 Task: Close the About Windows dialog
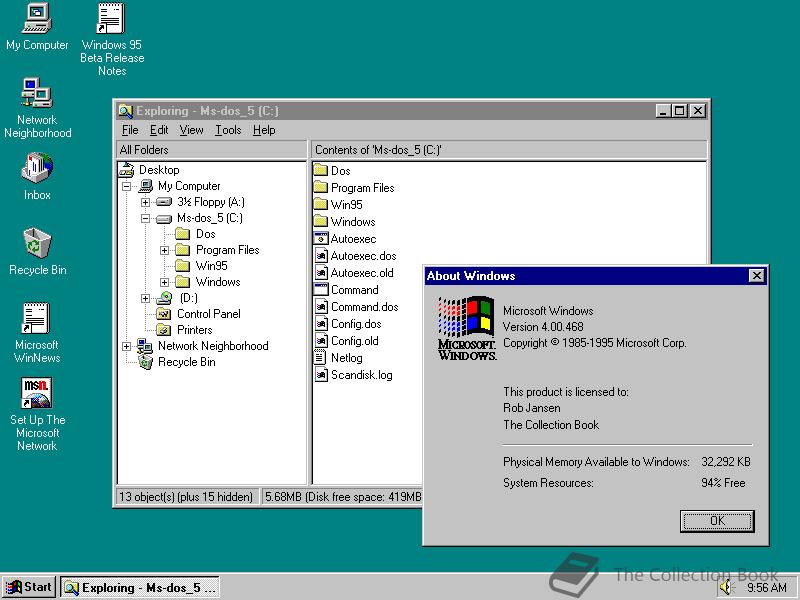click(x=757, y=276)
